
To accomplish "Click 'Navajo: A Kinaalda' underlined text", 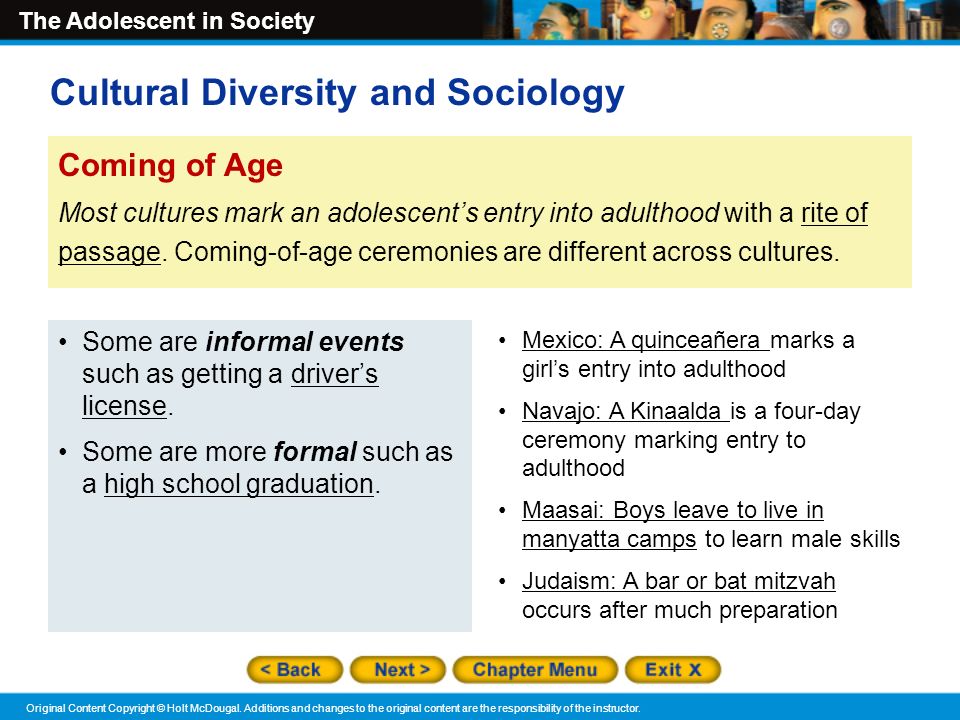I will click(x=625, y=411).
